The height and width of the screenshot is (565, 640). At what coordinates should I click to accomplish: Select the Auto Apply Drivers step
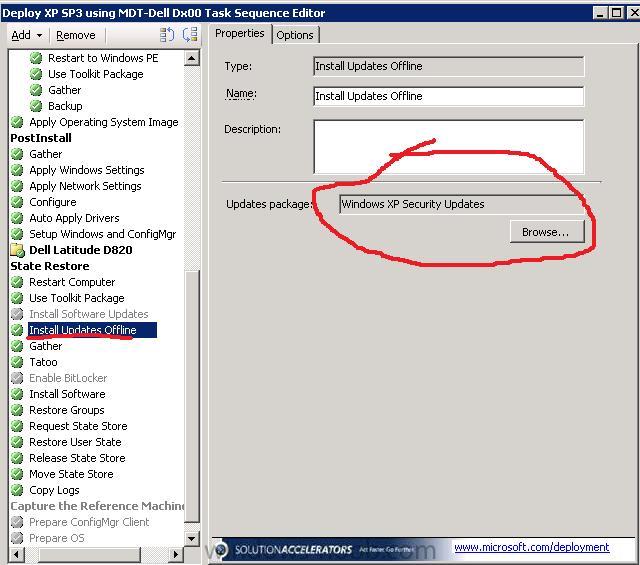(x=74, y=218)
